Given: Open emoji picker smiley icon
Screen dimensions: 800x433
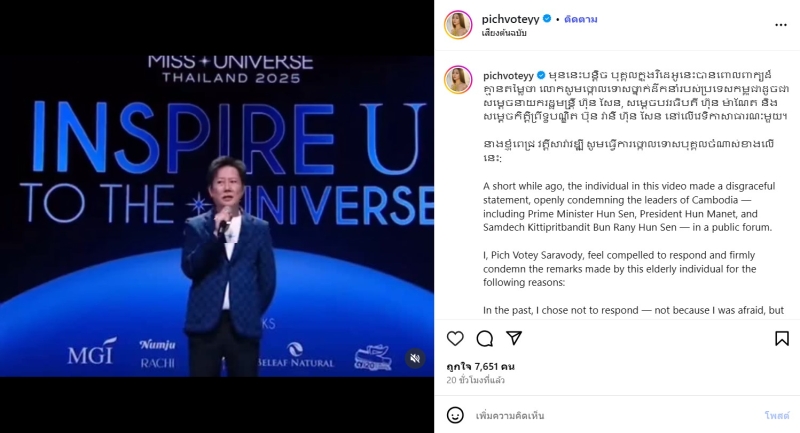Looking at the screenshot, I should 455,415.
